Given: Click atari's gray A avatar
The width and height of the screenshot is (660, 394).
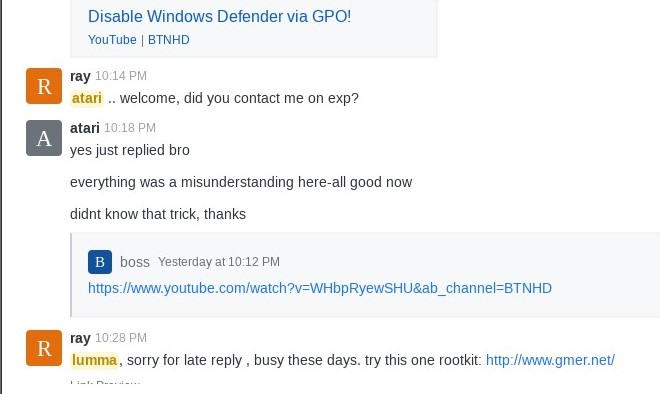Looking at the screenshot, I should [x=44, y=138].
